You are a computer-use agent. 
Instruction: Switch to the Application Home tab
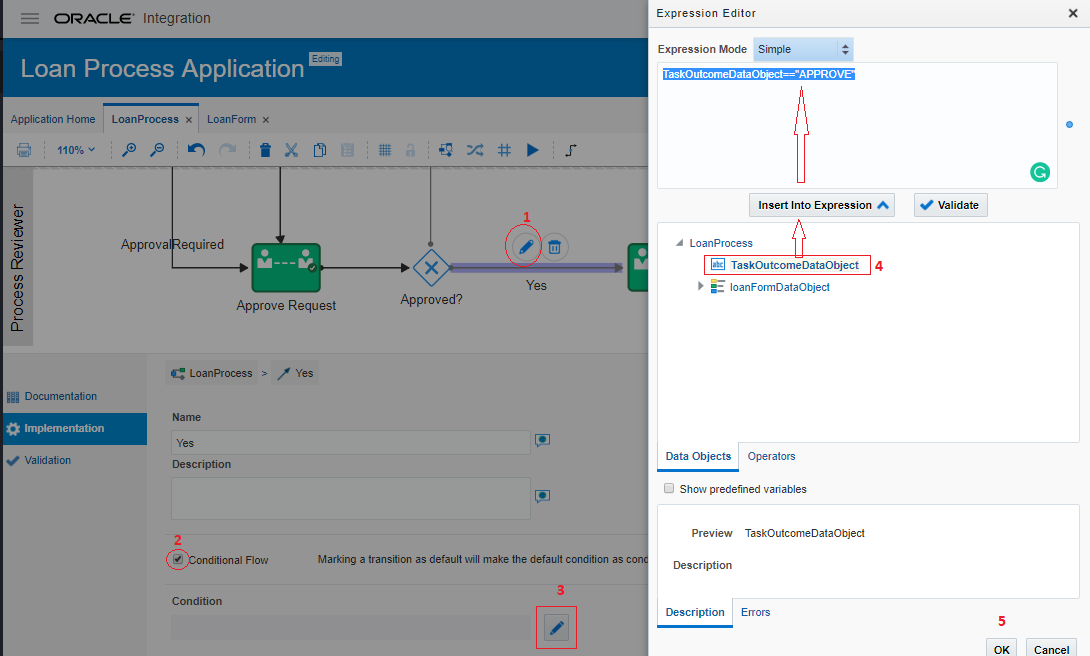point(53,120)
